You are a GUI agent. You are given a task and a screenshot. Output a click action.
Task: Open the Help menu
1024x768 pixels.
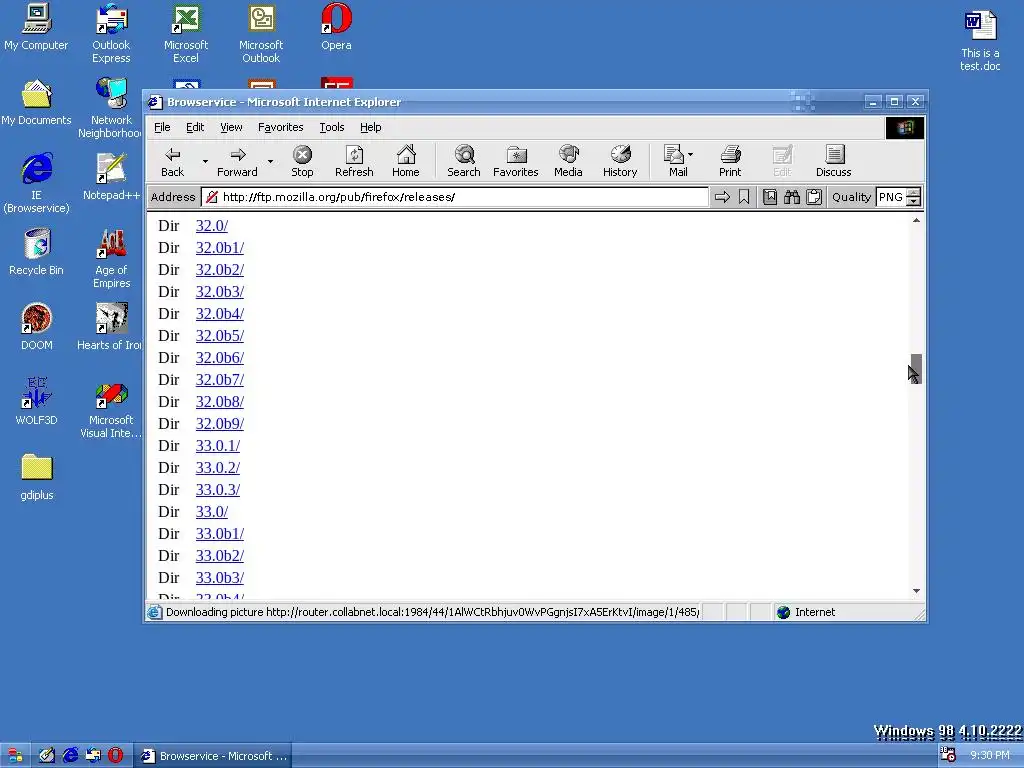[x=370, y=127]
